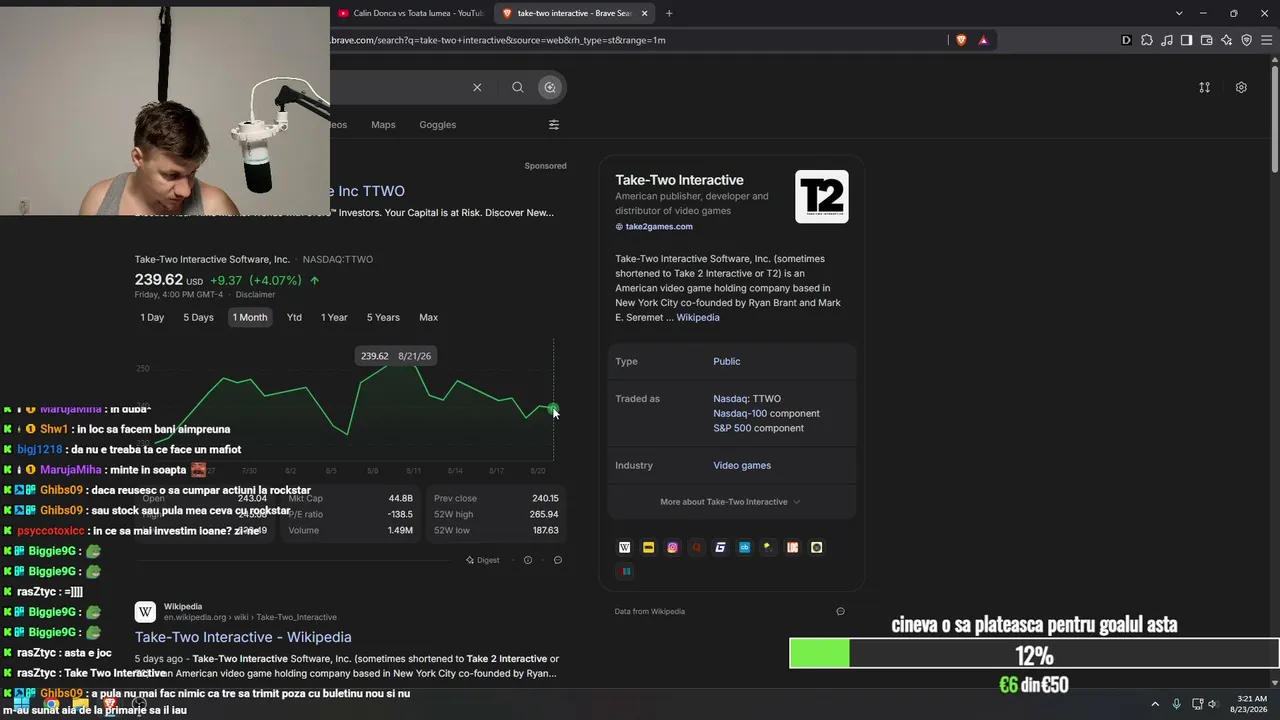1280x720 pixels.
Task: Open Brave Search settings gear
Action: pos(1241,87)
